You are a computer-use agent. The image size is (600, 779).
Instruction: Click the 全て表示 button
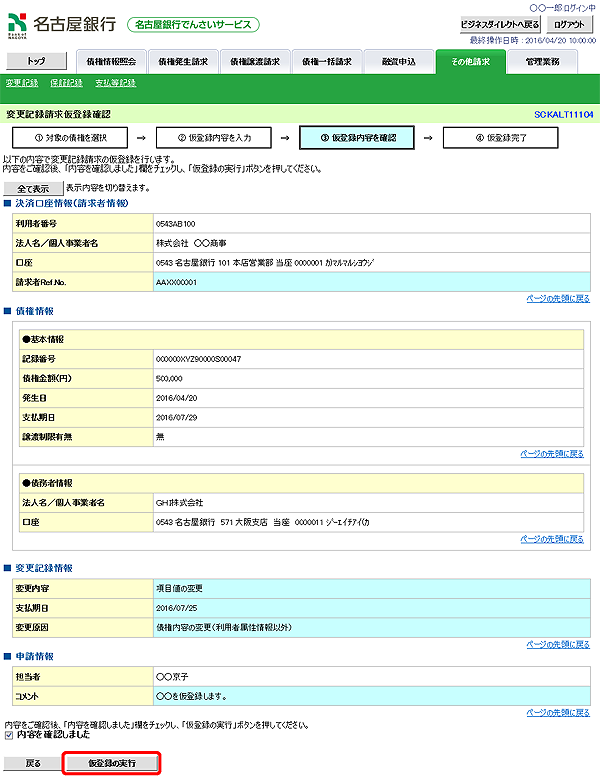click(33, 189)
